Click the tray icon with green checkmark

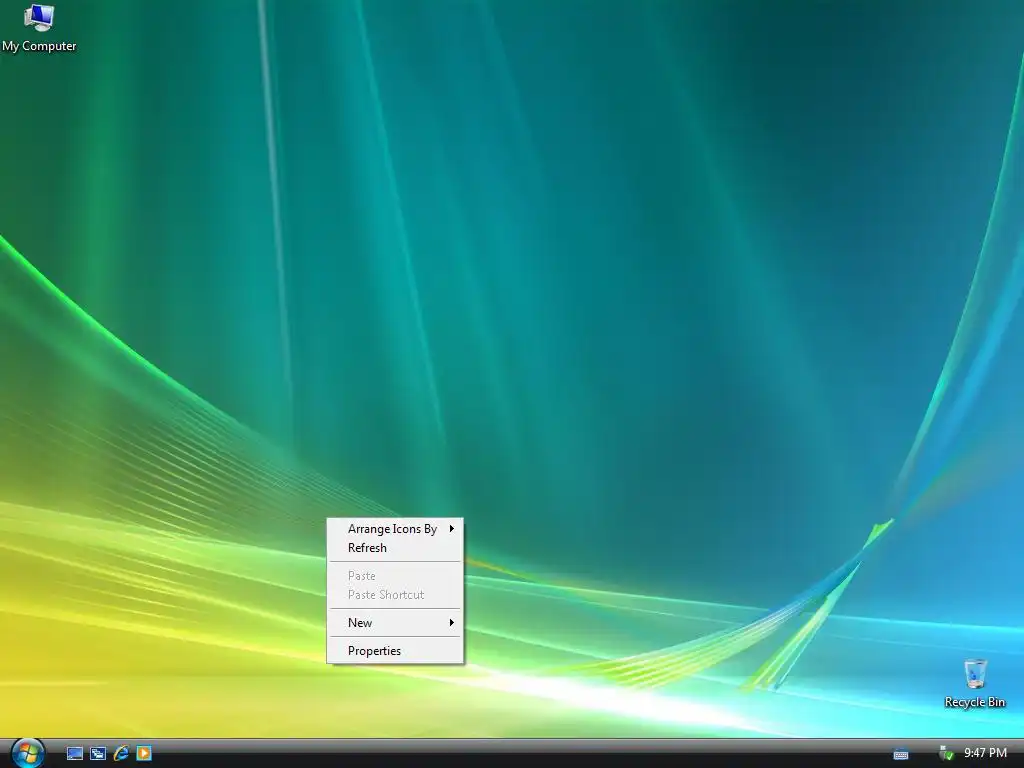946,753
